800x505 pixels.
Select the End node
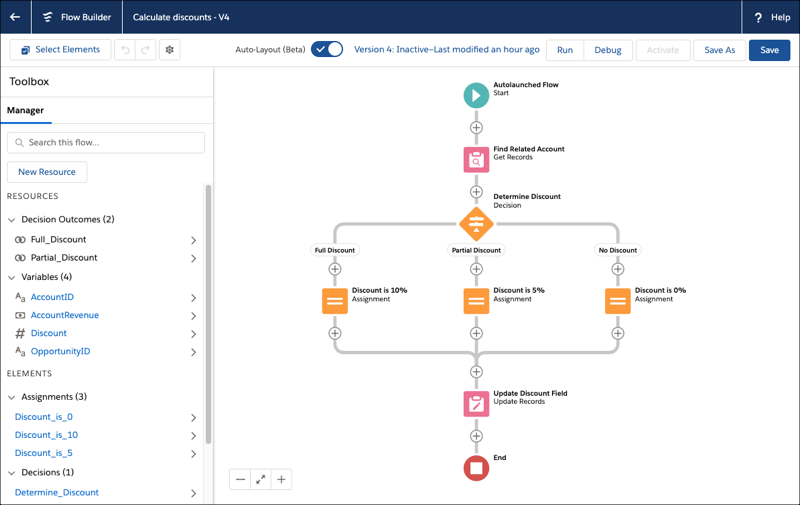coord(476,468)
